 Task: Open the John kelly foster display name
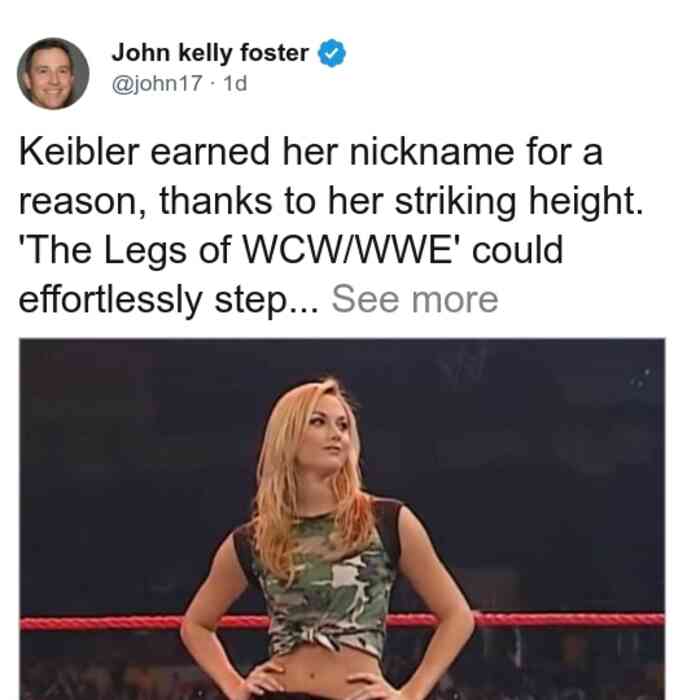[210, 53]
